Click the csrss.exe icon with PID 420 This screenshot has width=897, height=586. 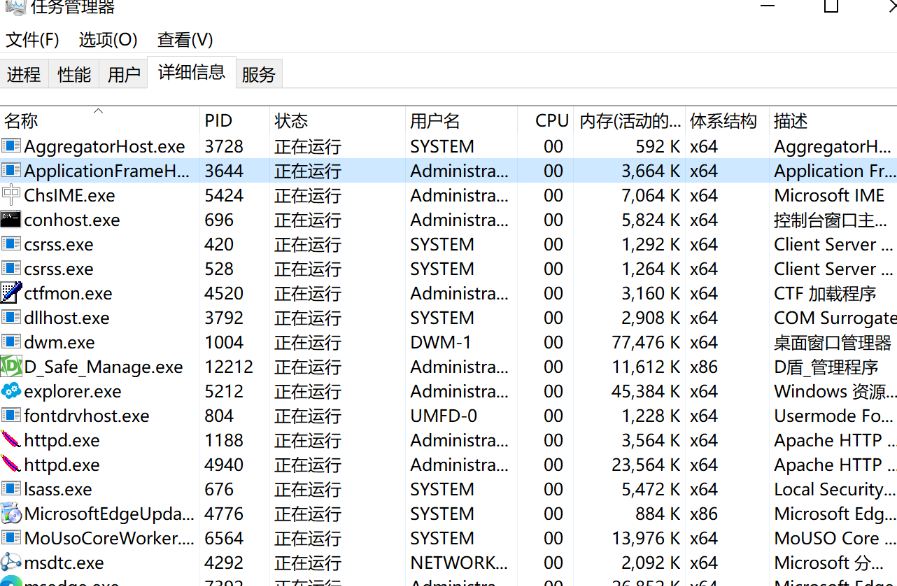pyautogui.click(x=11, y=244)
